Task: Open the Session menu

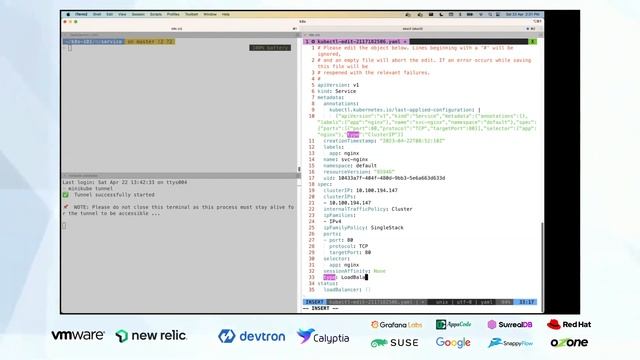Action: pyautogui.click(x=138, y=14)
